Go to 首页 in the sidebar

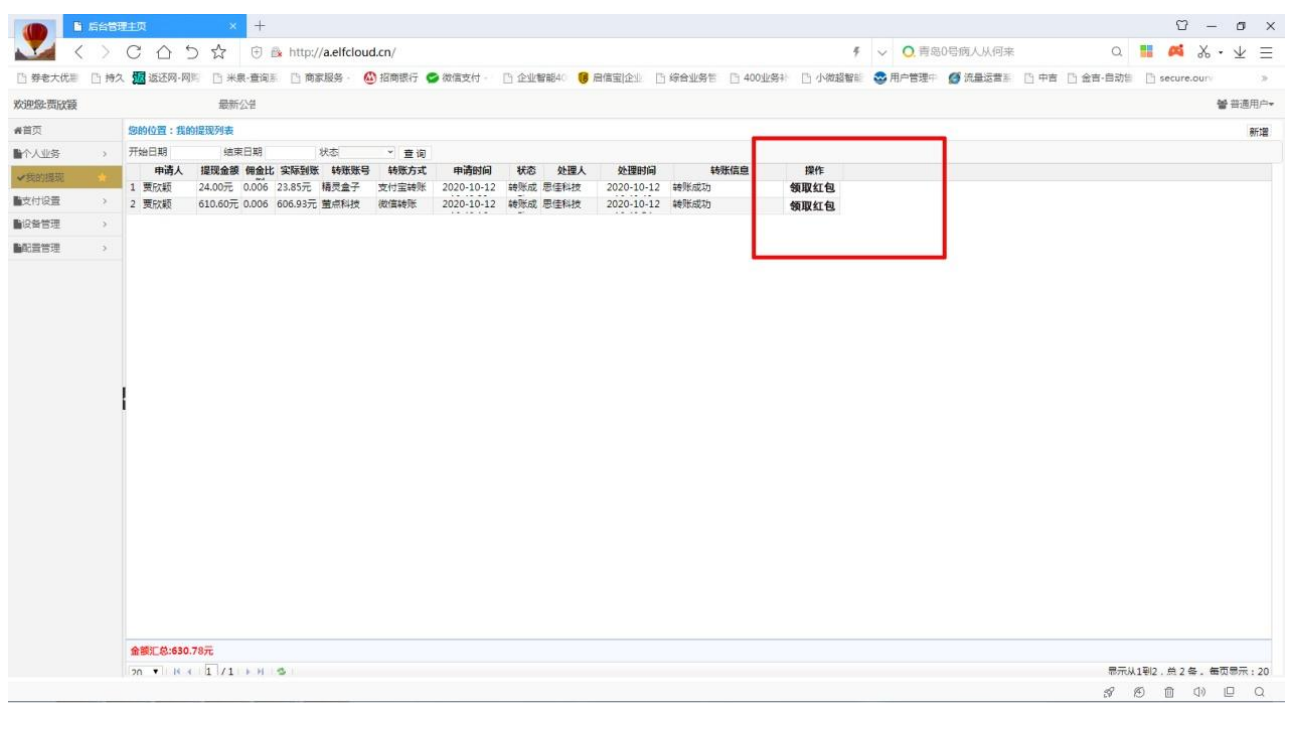point(30,131)
